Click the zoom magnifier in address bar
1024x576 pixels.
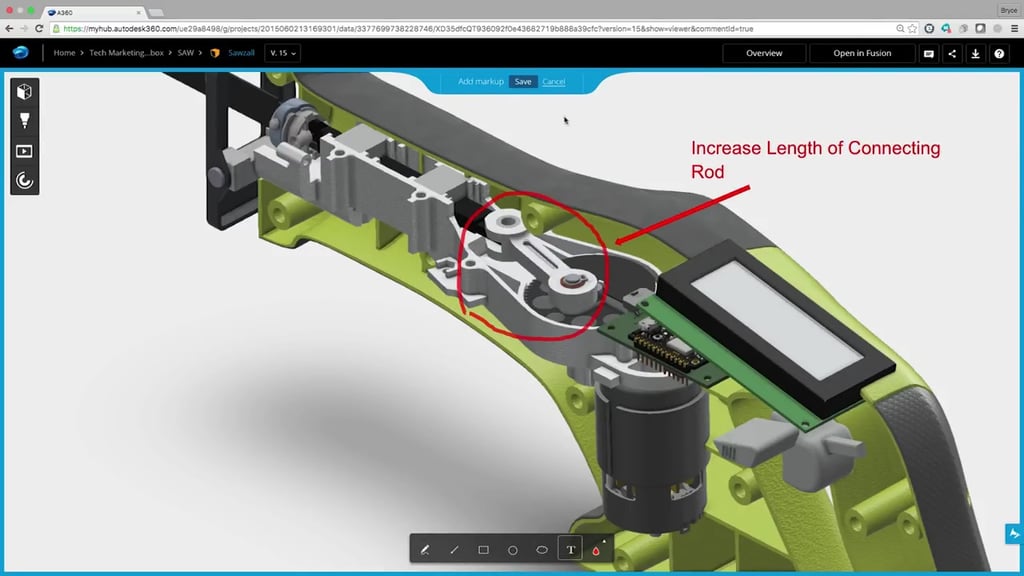[900, 29]
